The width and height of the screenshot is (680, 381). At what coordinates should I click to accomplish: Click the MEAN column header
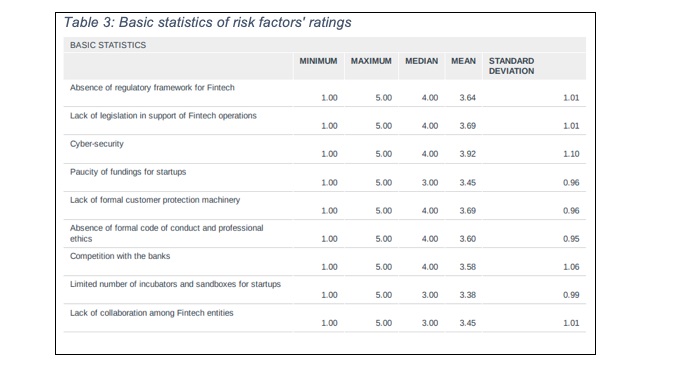coord(463,61)
